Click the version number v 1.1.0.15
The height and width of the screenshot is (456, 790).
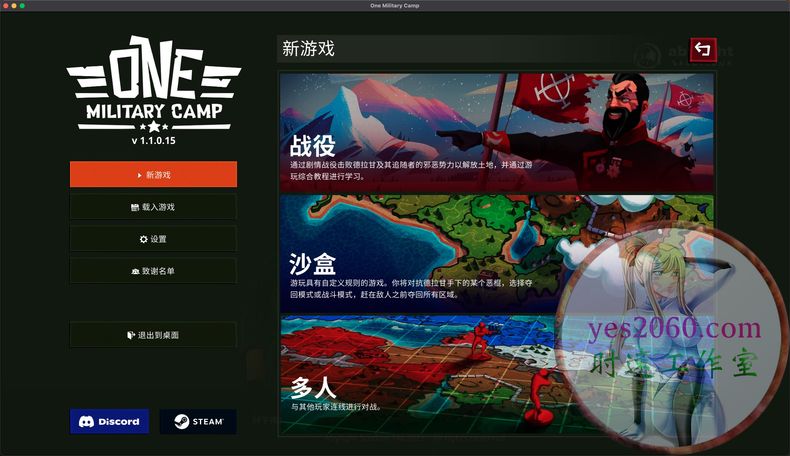153,141
